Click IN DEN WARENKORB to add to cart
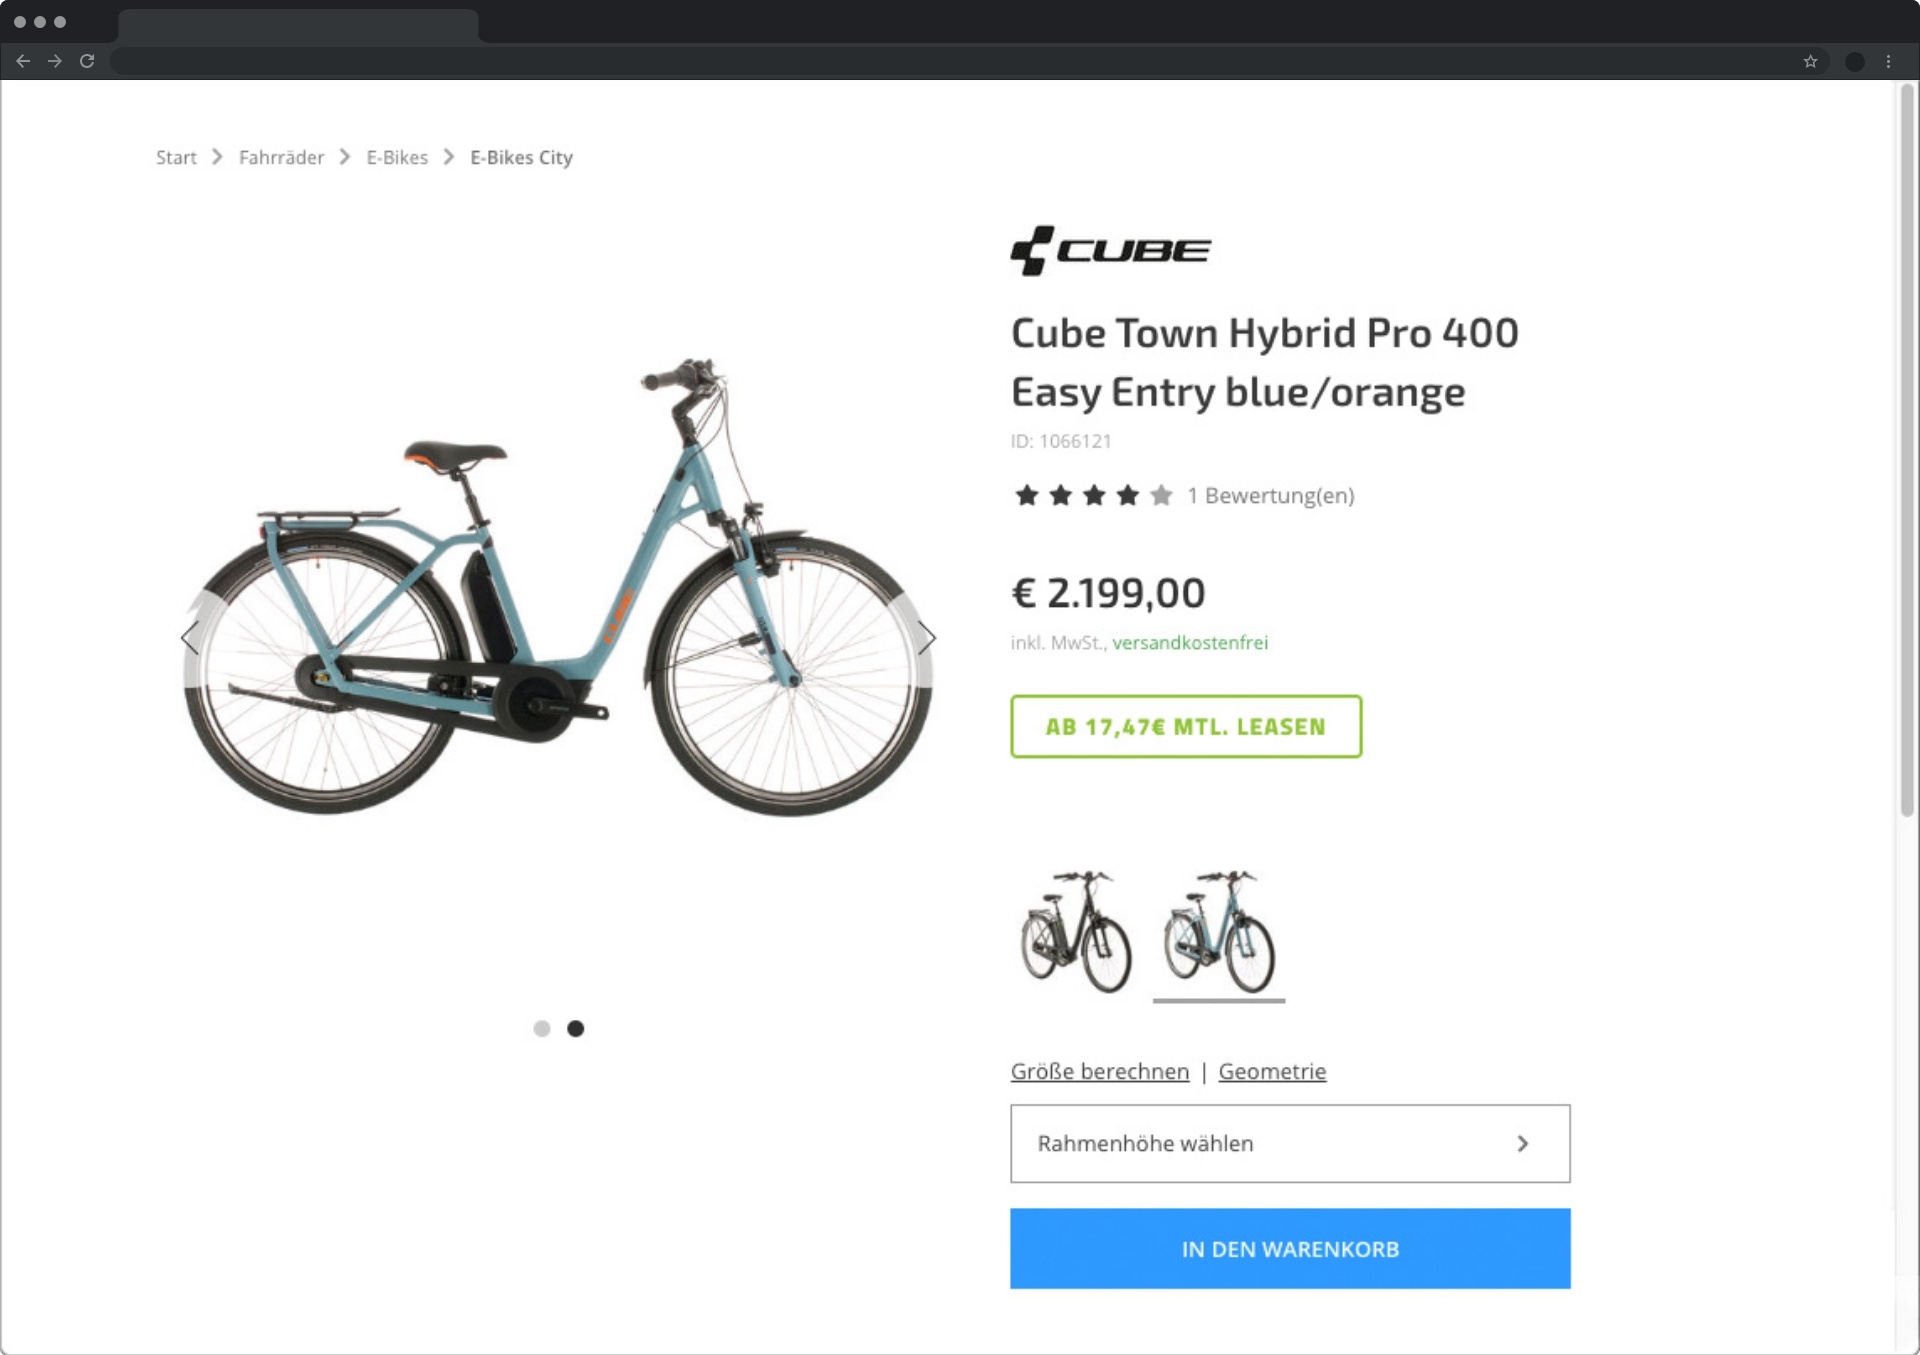Image resolution: width=1920 pixels, height=1355 pixels. pyautogui.click(x=1290, y=1248)
